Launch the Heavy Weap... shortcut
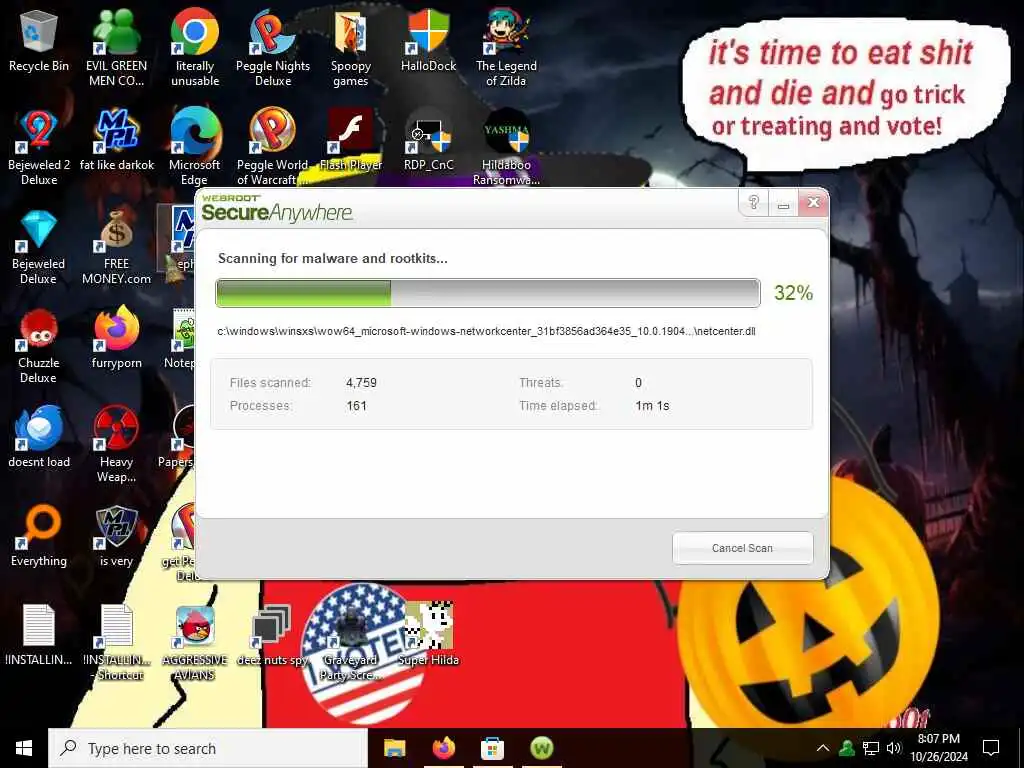 point(116,445)
